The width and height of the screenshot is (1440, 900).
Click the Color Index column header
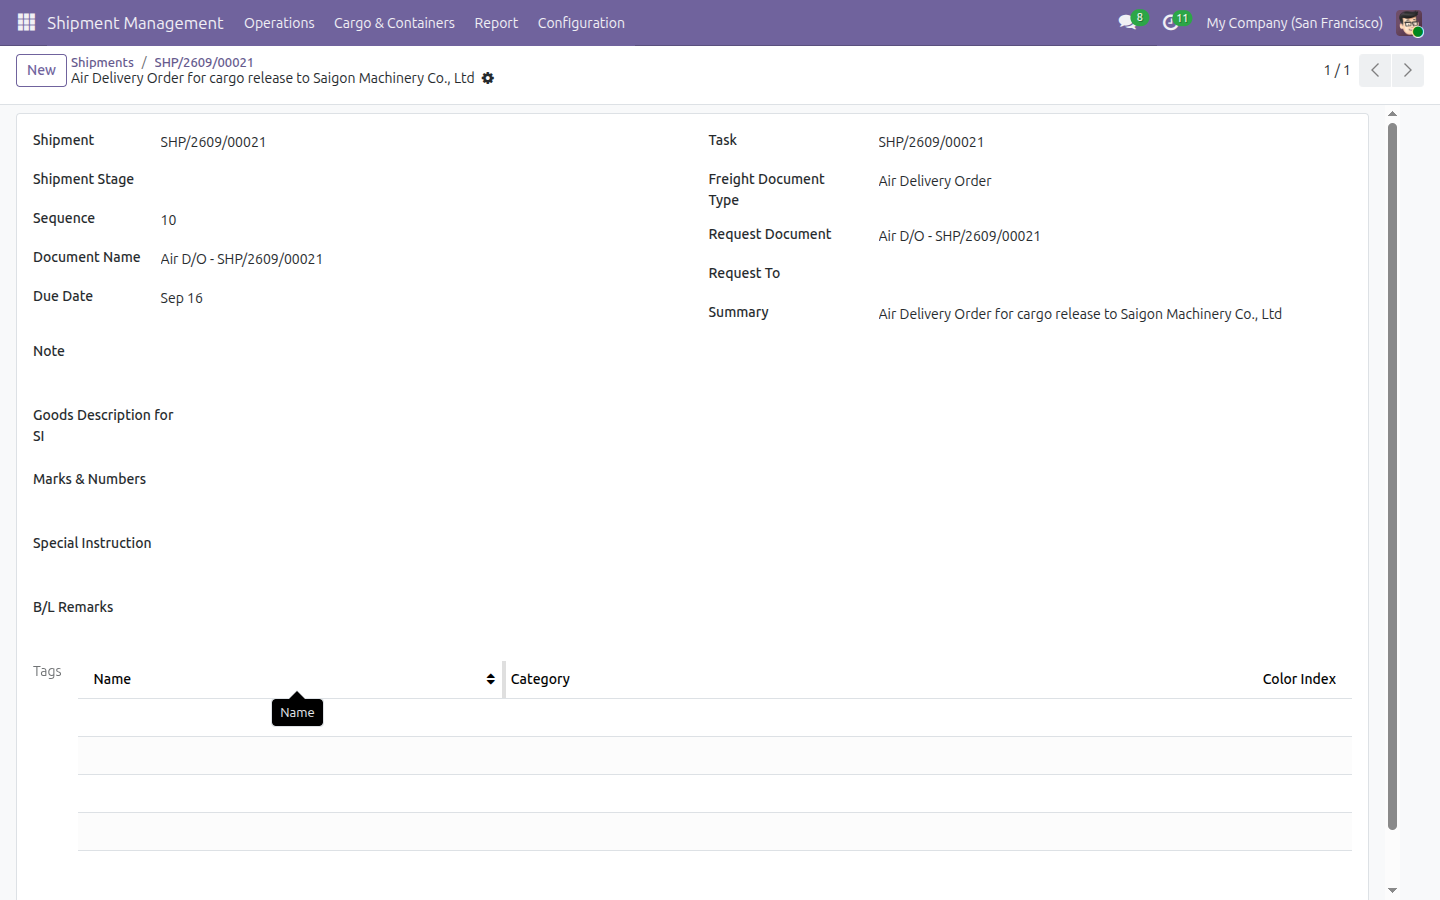pyautogui.click(x=1299, y=679)
